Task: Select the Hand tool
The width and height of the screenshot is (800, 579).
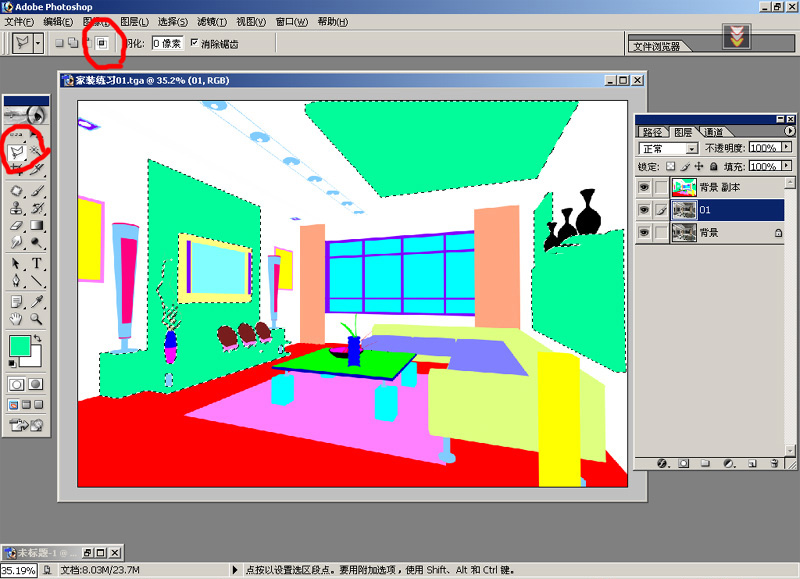Action: coord(16,319)
